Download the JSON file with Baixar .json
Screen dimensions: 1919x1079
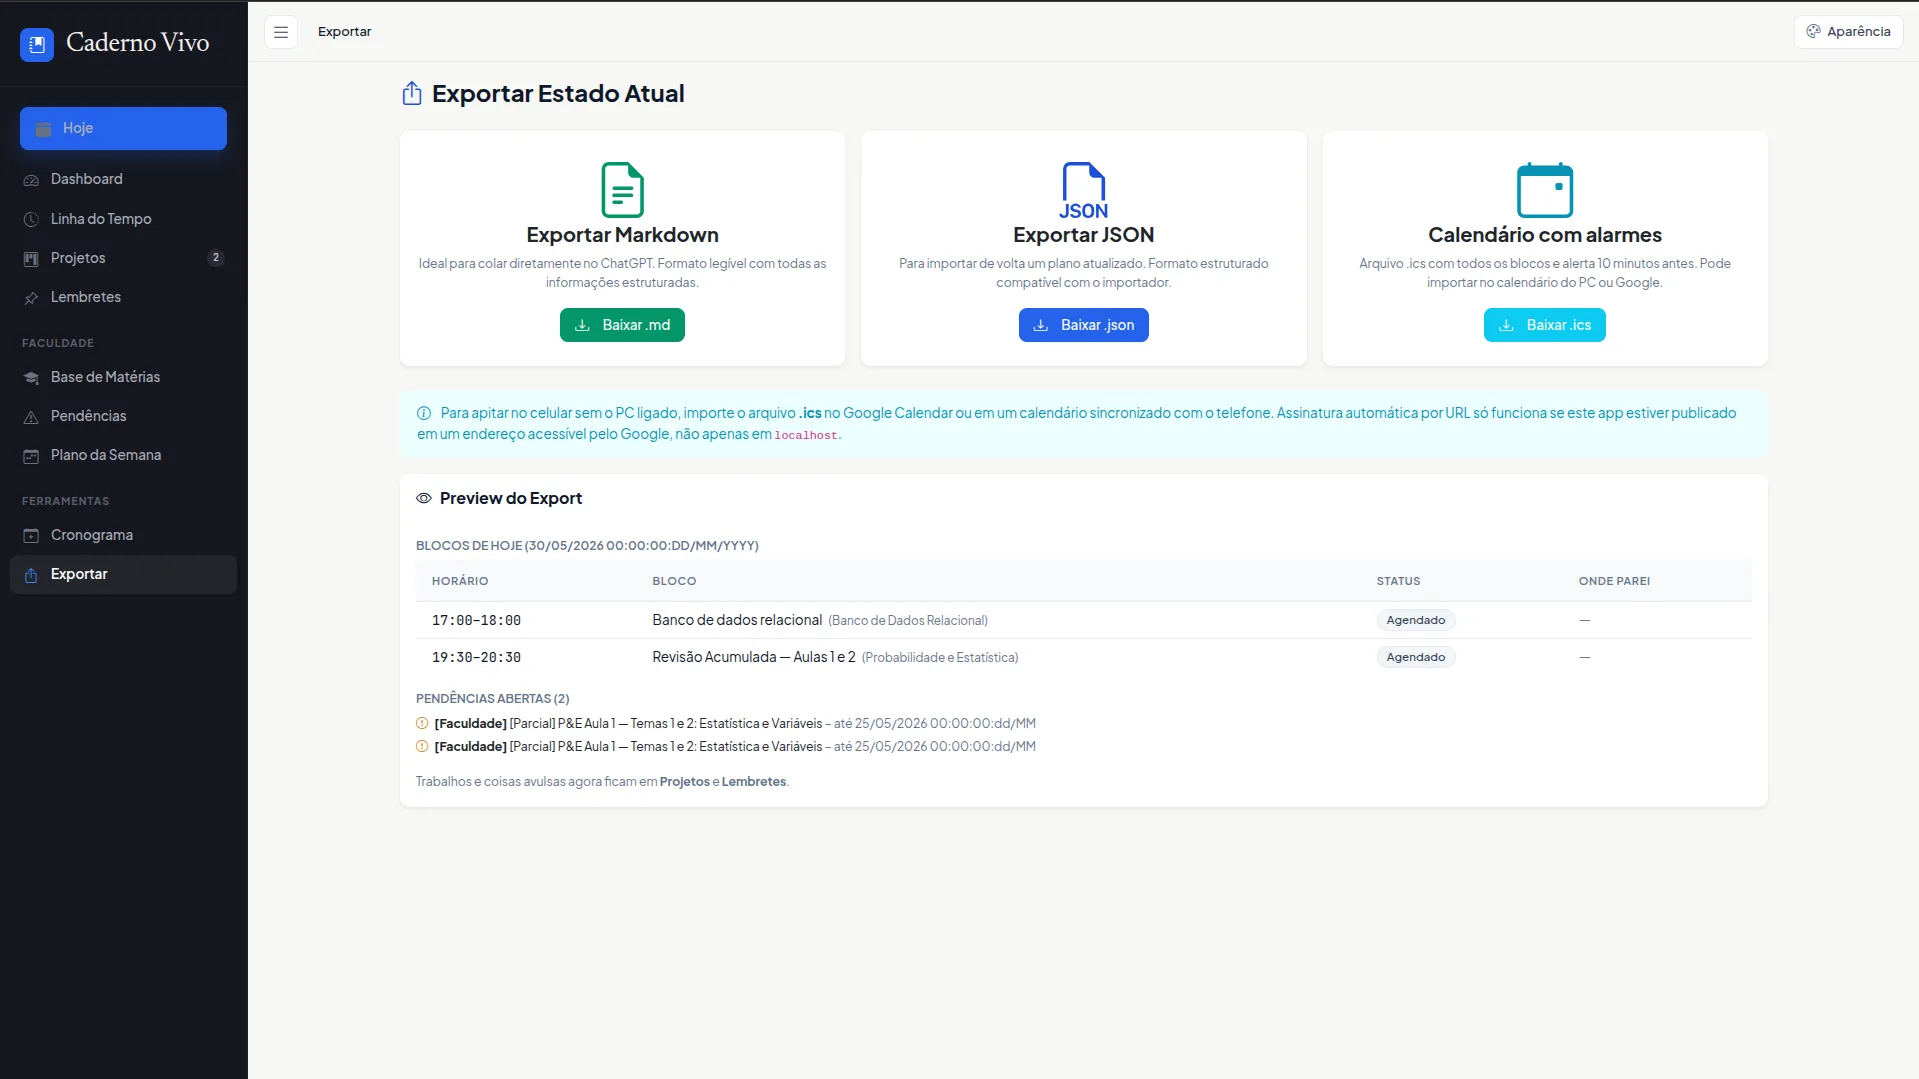[x=1083, y=325]
